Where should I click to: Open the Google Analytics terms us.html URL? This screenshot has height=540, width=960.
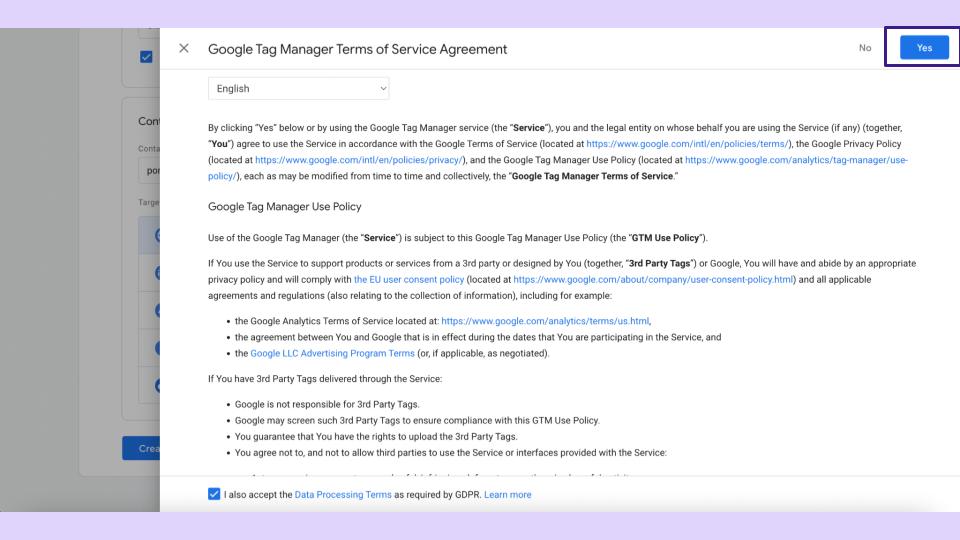click(x=545, y=321)
